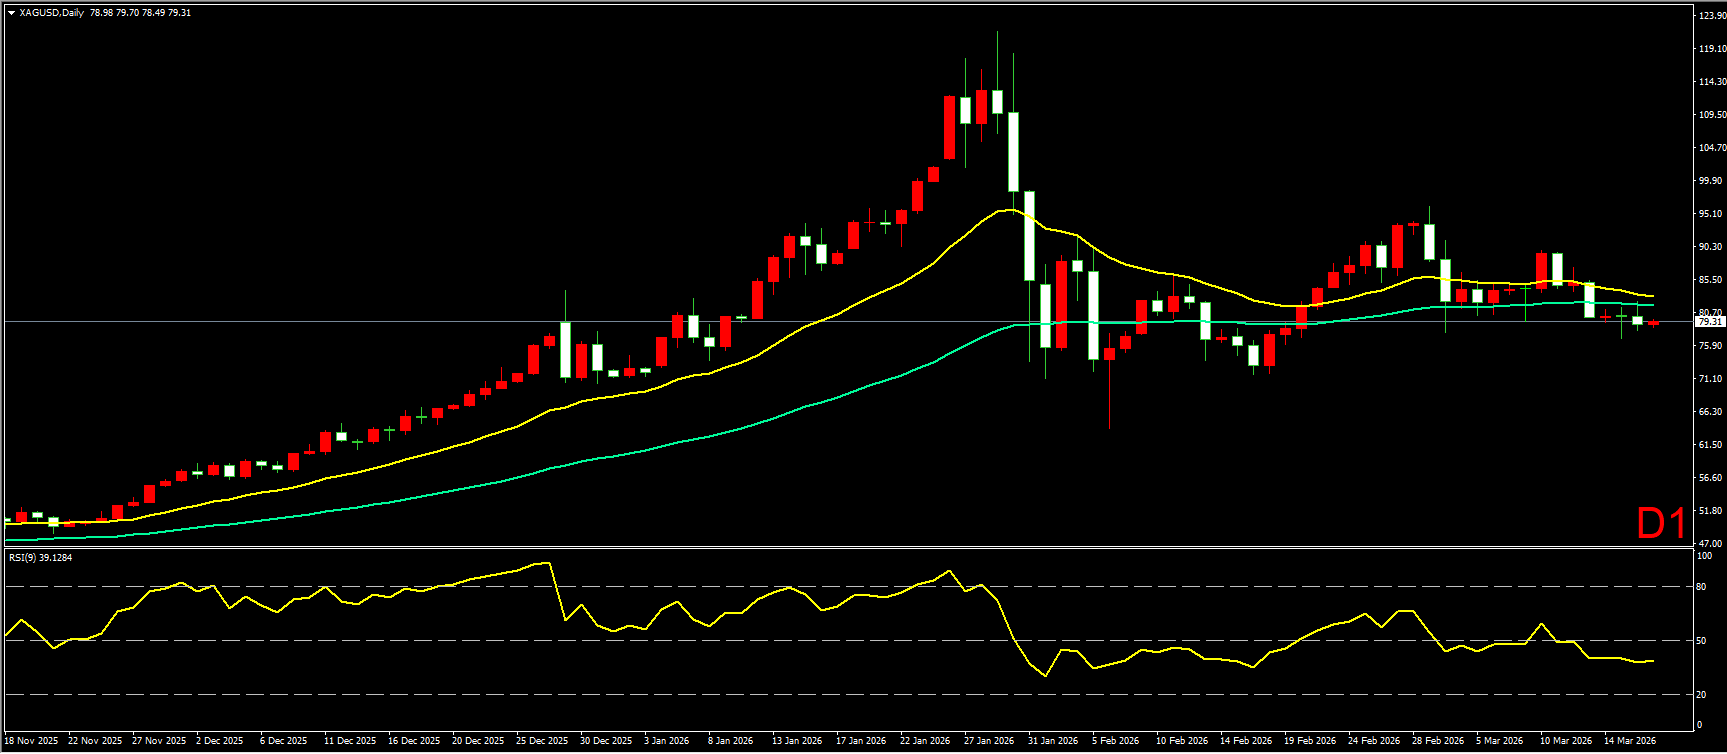This screenshot has height=754, width=1727.
Task: Click the 18 Nov 2025 date label
Action: click(x=30, y=741)
